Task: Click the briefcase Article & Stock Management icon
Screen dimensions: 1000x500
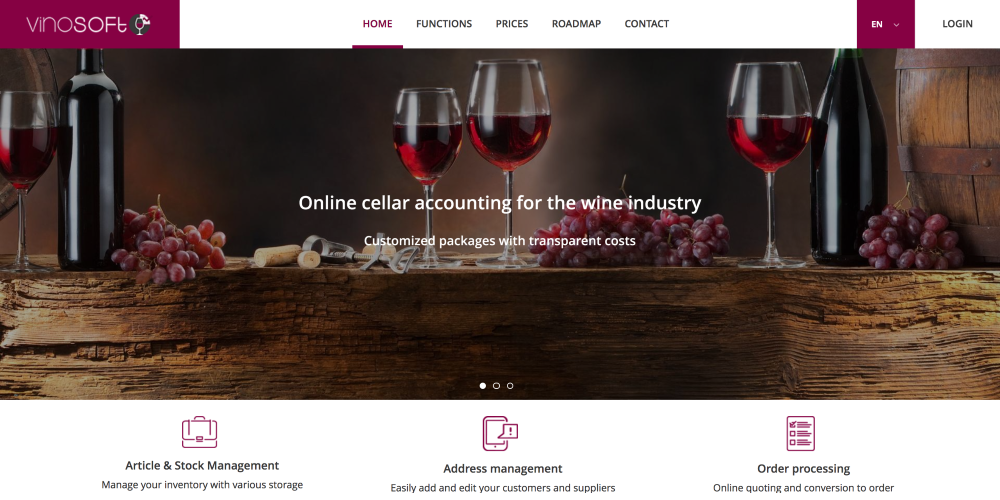Action: pos(200,432)
